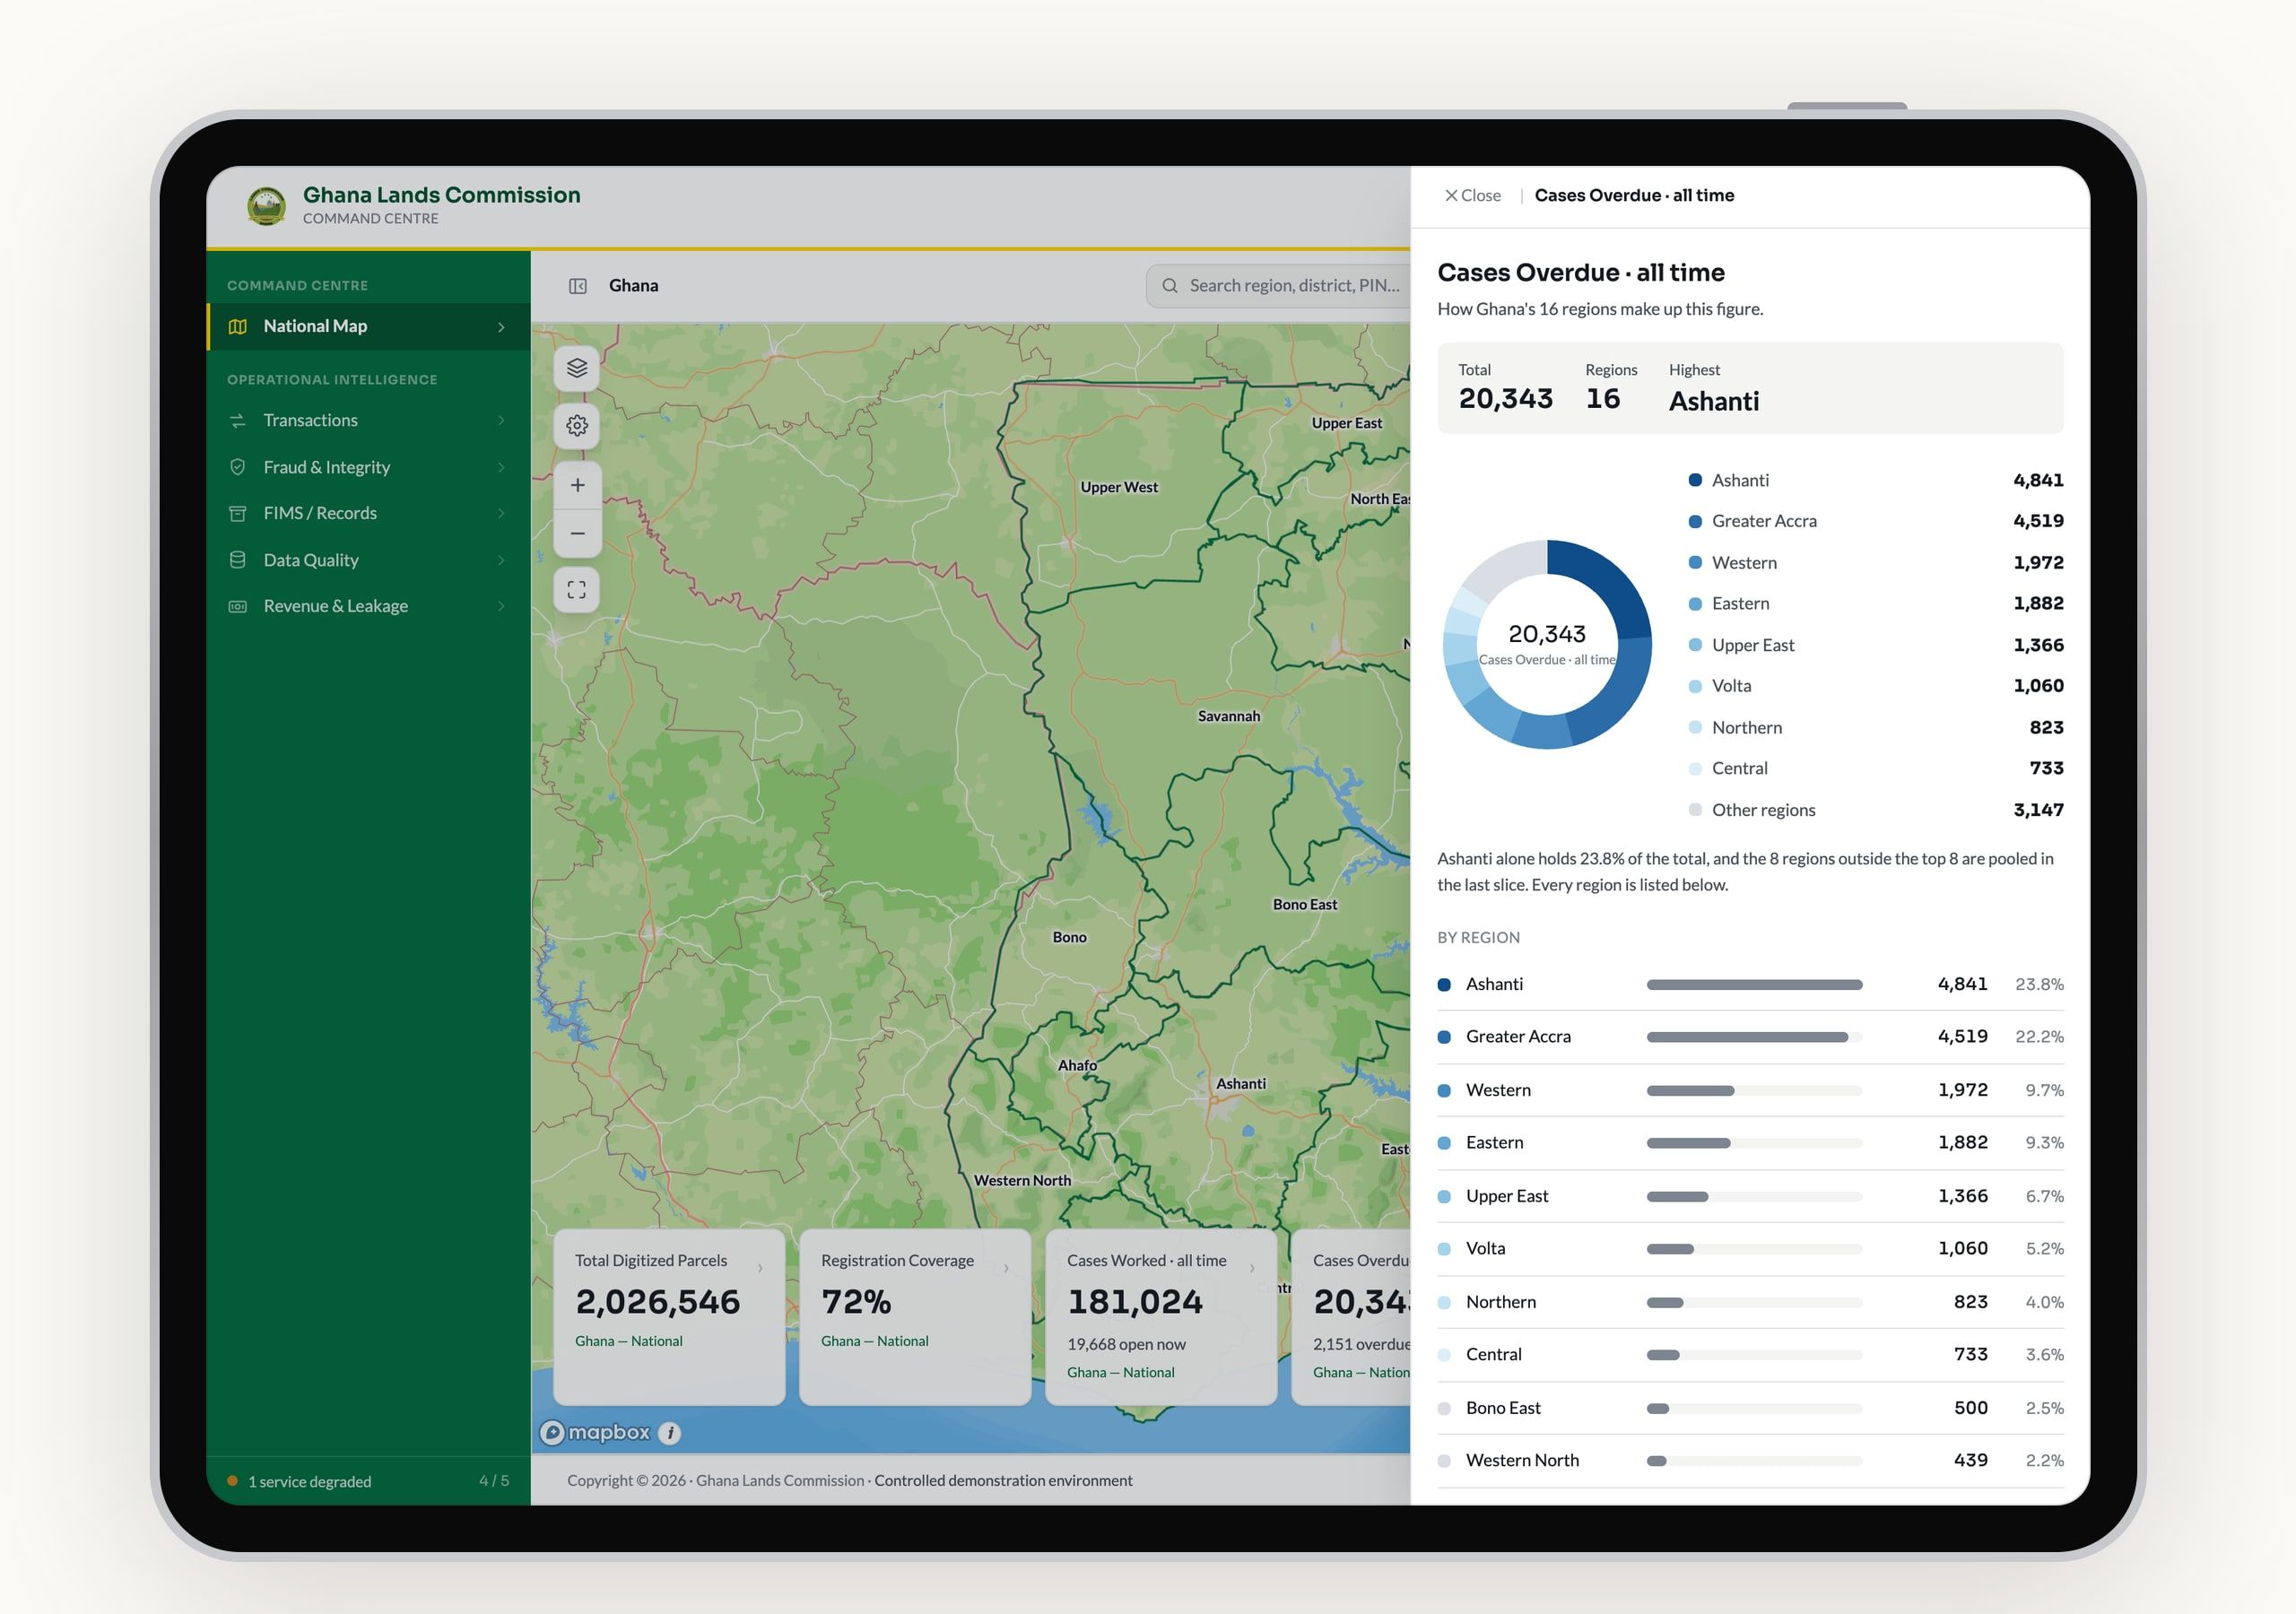This screenshot has height=1614, width=2296.
Task: Zoom in on the map
Action: 577,485
